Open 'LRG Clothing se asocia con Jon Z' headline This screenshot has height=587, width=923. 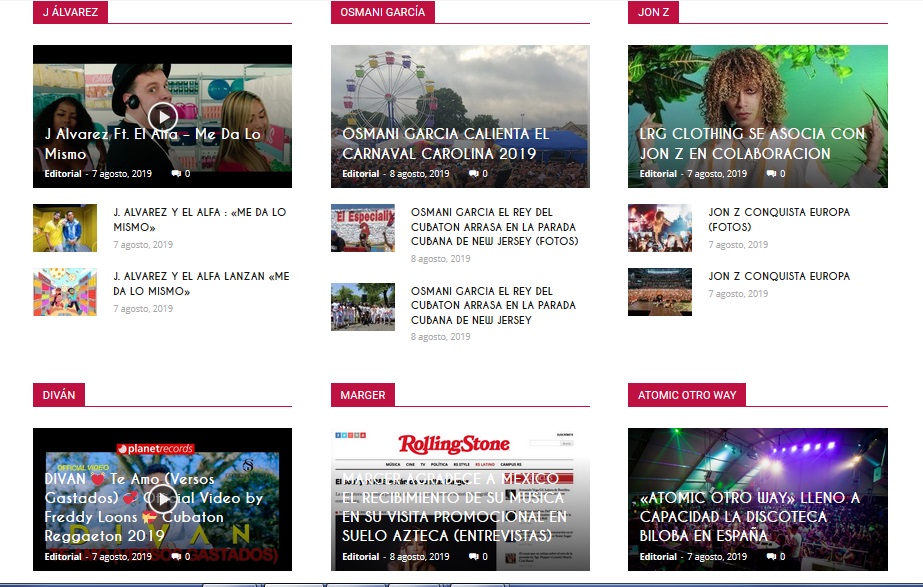point(753,144)
